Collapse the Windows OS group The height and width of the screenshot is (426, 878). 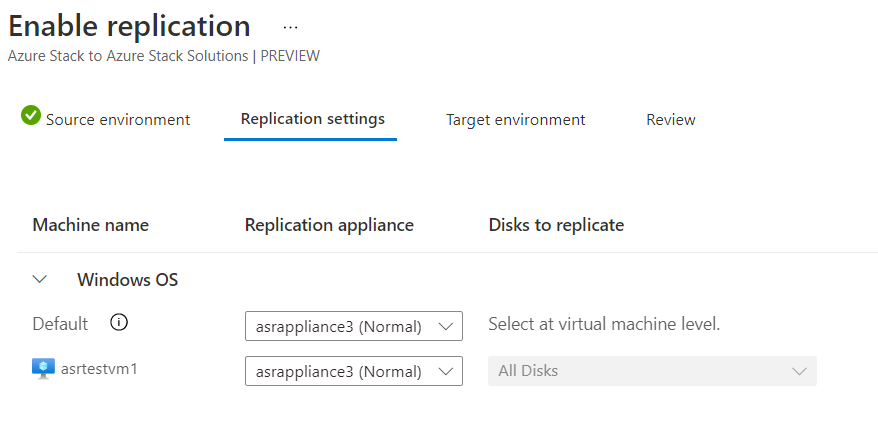[x=40, y=280]
